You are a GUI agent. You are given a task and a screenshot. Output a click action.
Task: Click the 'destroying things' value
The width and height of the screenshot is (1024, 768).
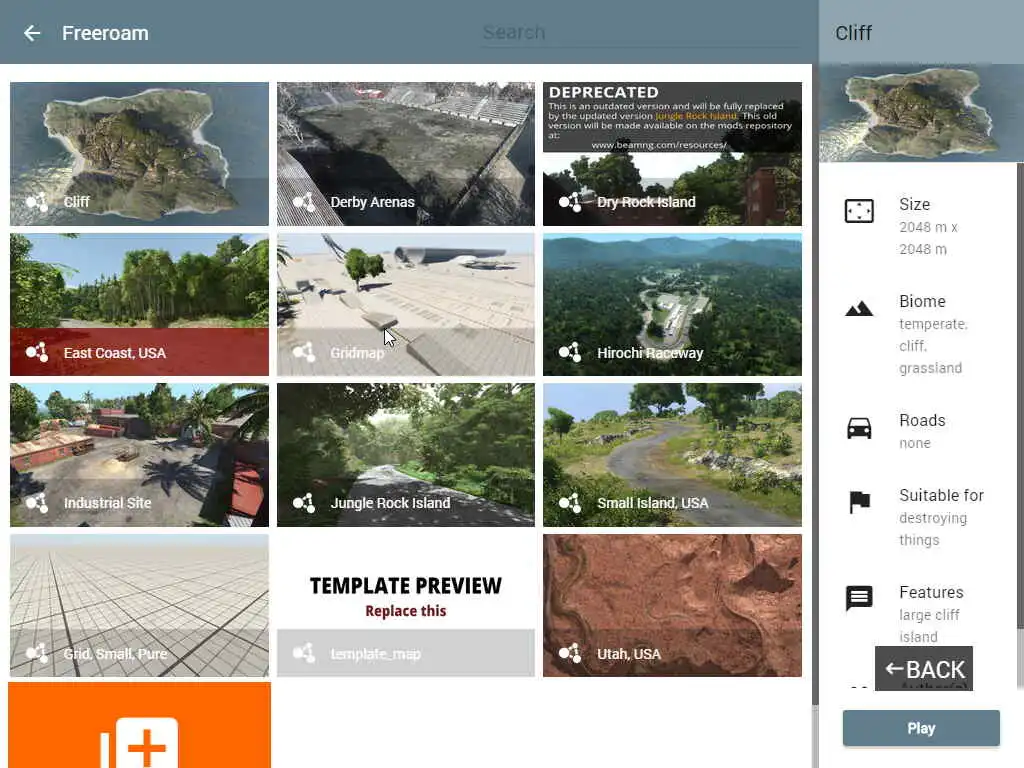(x=933, y=529)
